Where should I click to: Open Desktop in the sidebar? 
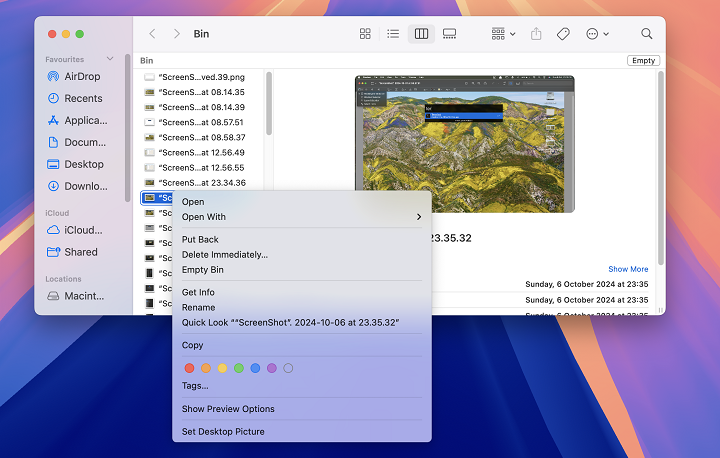pos(77,164)
